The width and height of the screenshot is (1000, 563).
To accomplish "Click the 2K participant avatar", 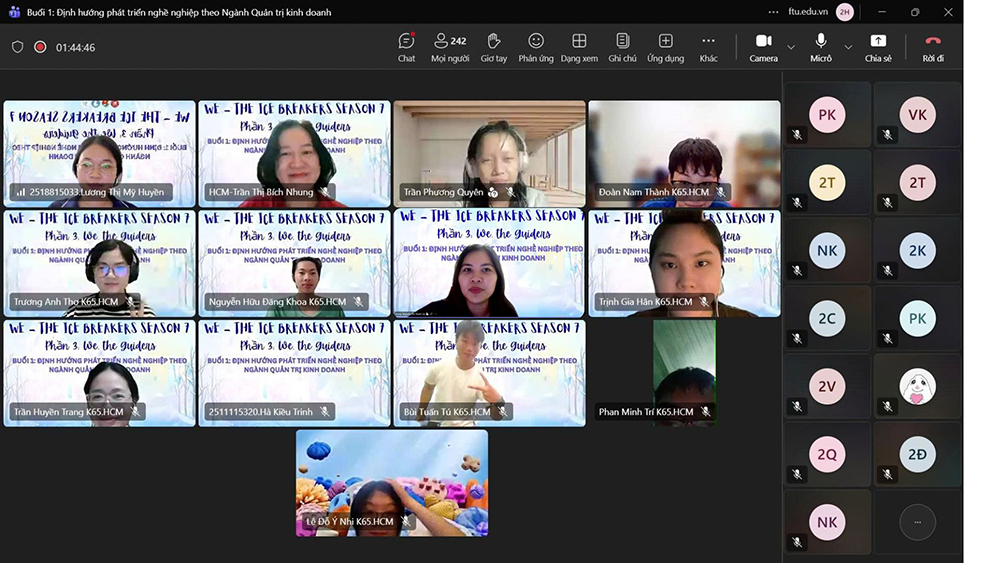I will pos(917,251).
